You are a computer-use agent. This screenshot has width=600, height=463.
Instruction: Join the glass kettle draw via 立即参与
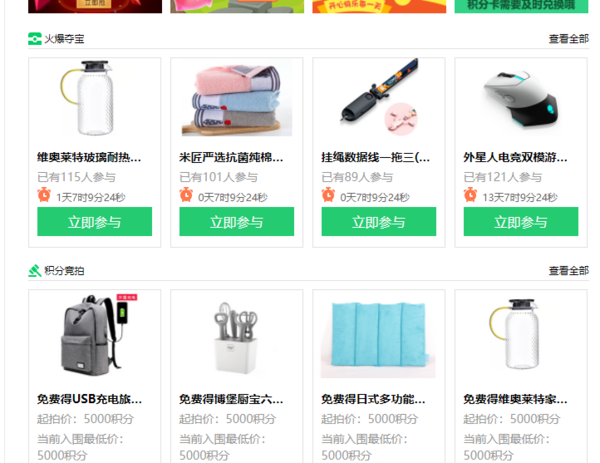point(95,222)
